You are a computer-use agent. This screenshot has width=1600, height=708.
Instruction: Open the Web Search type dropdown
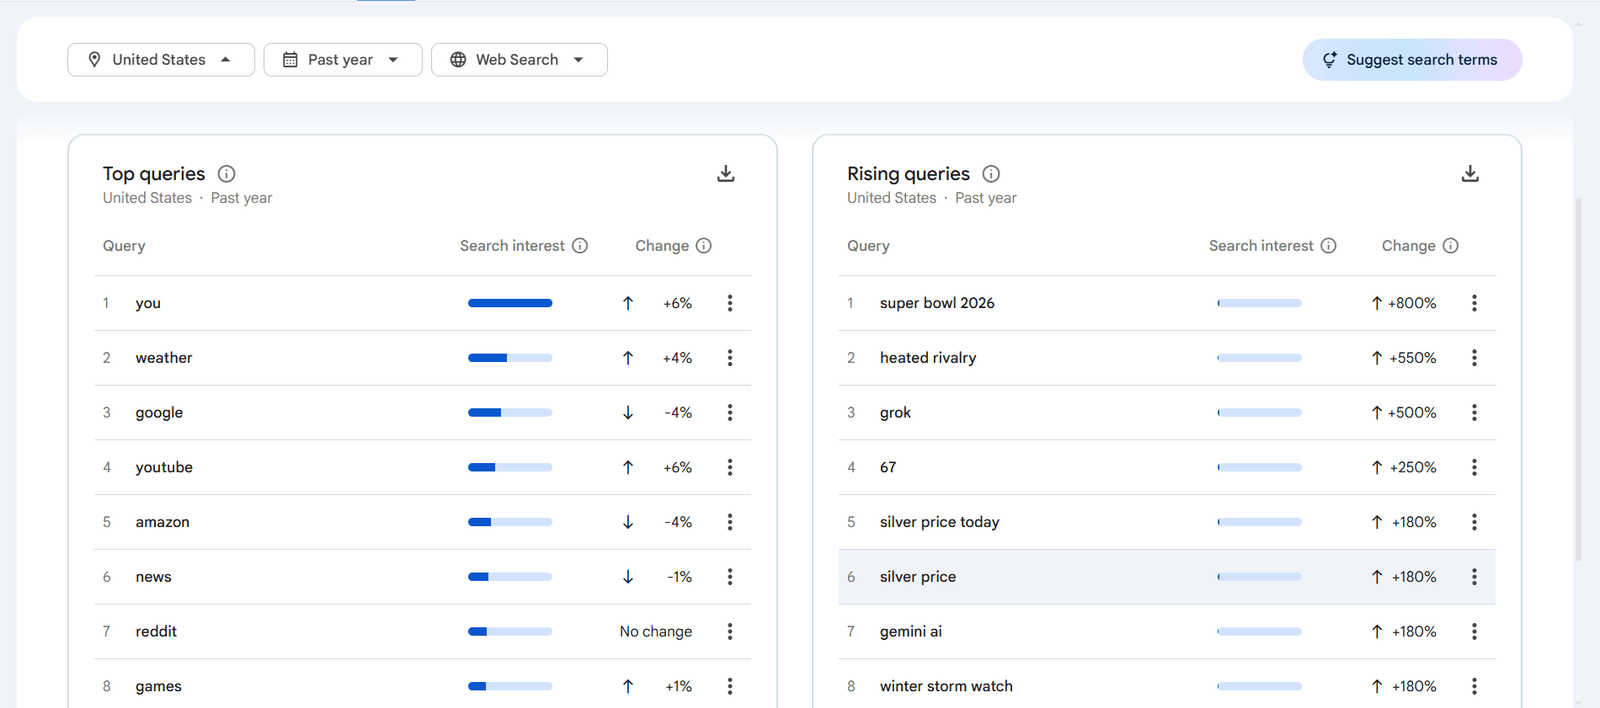[x=519, y=60]
